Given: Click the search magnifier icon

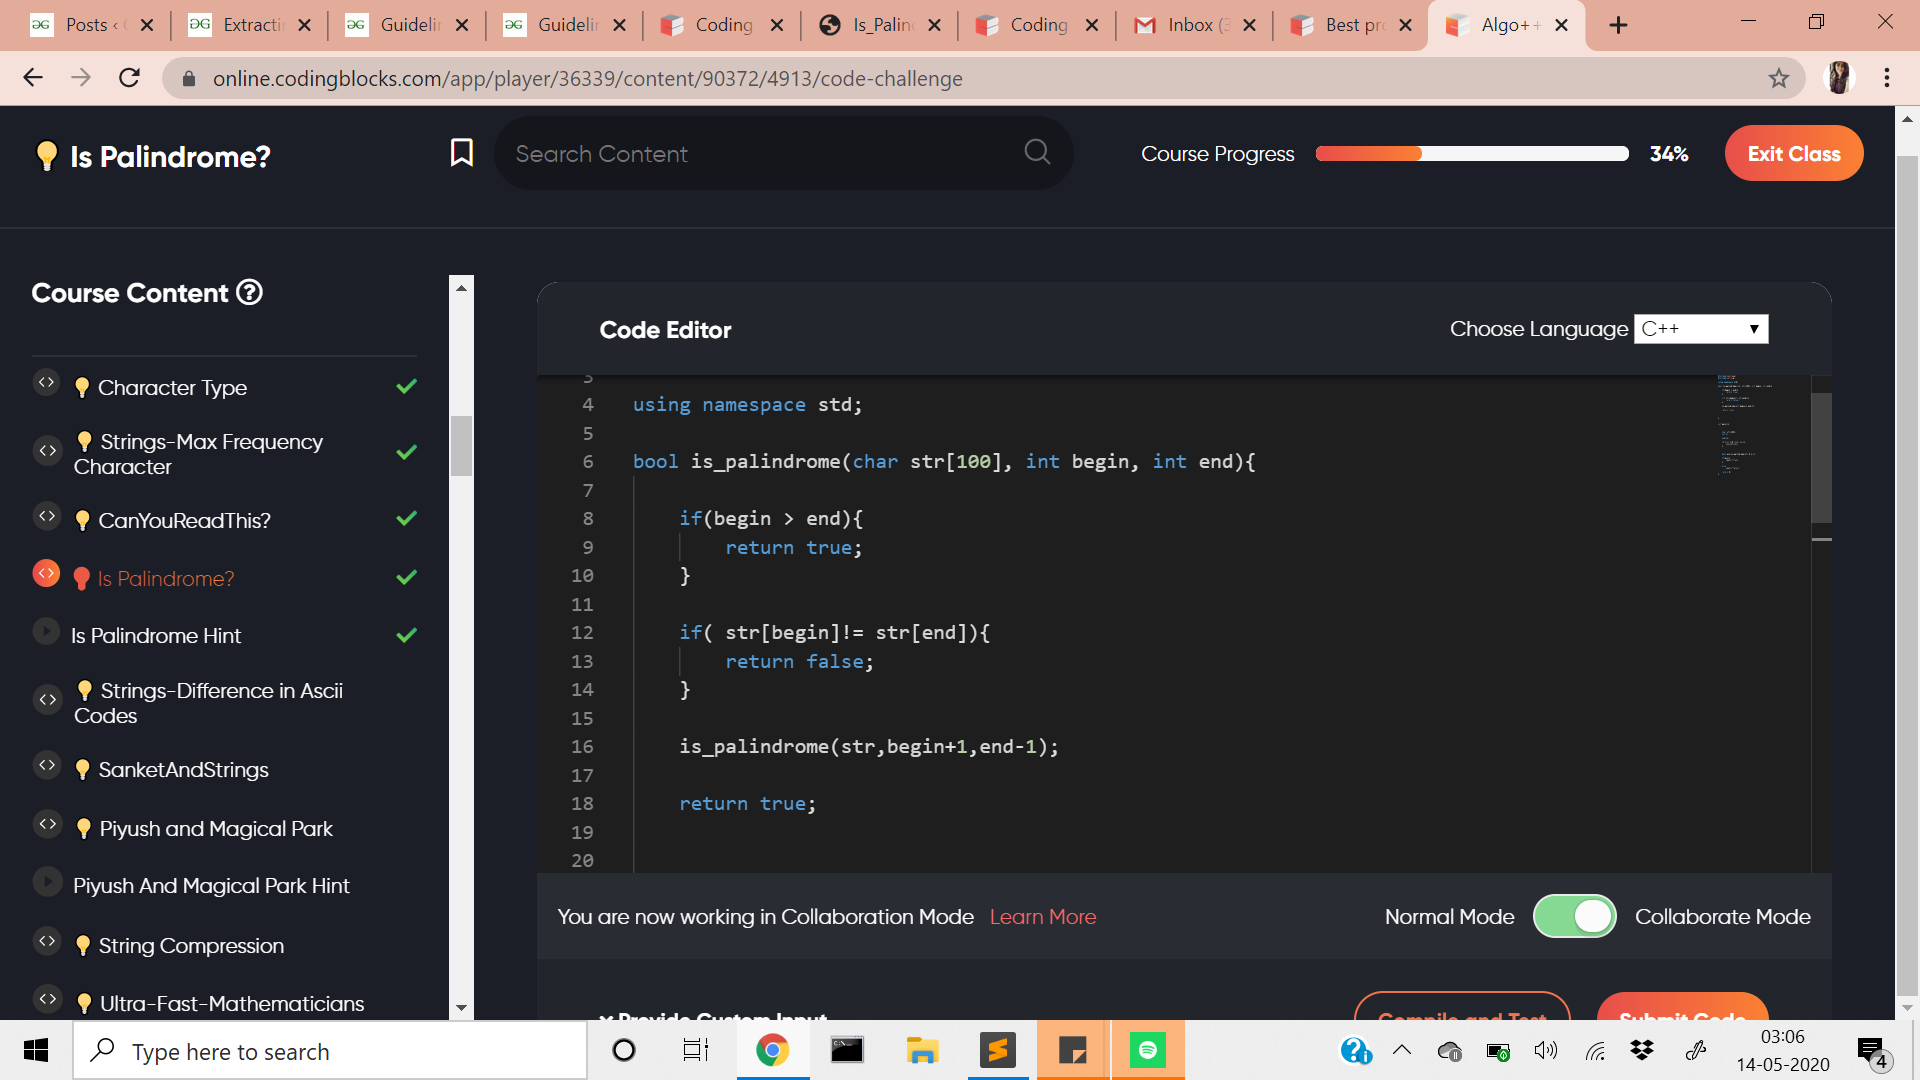Looking at the screenshot, I should coord(1037,152).
